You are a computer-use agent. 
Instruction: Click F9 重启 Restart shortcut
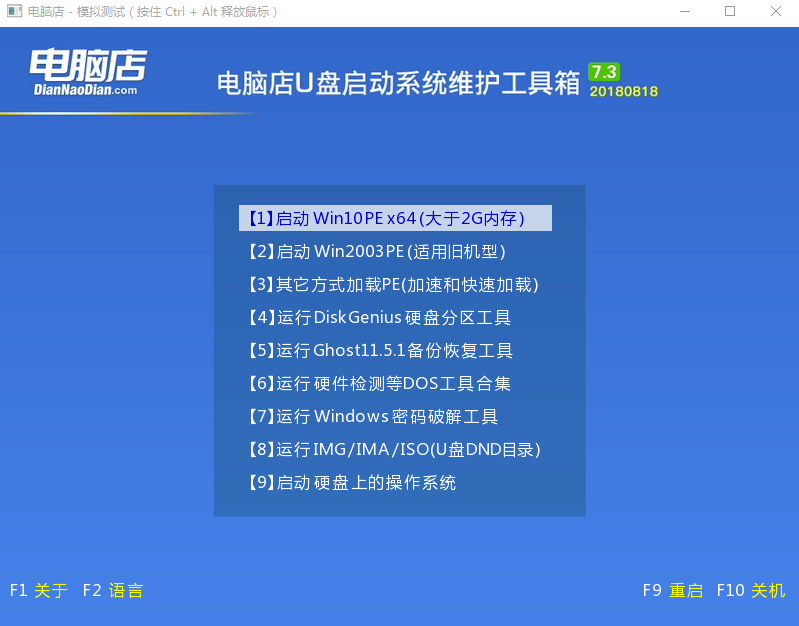[x=673, y=590]
